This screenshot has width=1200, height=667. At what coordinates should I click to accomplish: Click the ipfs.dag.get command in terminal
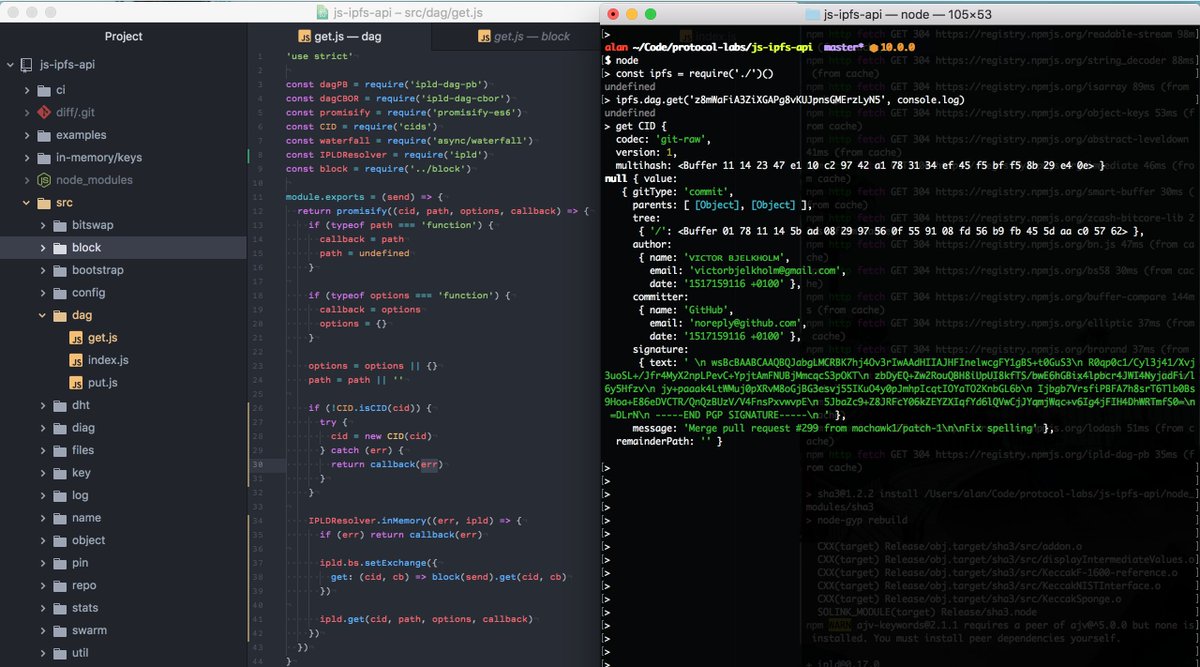pyautogui.click(x=789, y=100)
